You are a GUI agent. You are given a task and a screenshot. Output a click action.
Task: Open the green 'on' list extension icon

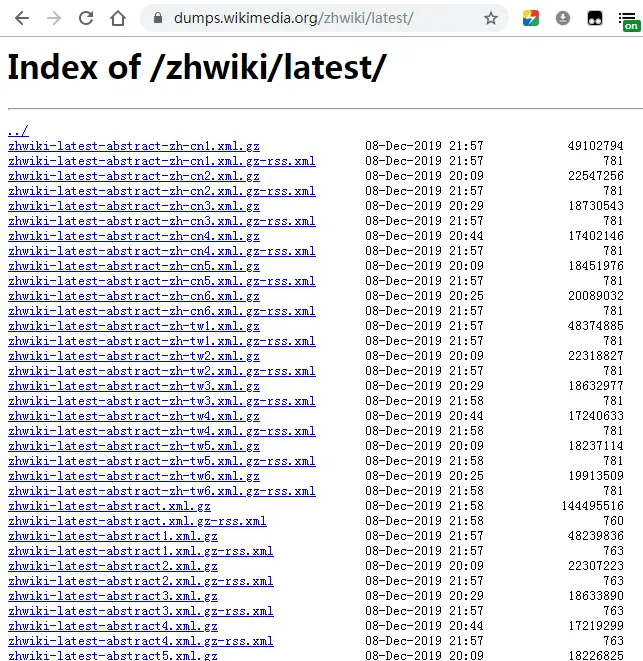point(630,21)
